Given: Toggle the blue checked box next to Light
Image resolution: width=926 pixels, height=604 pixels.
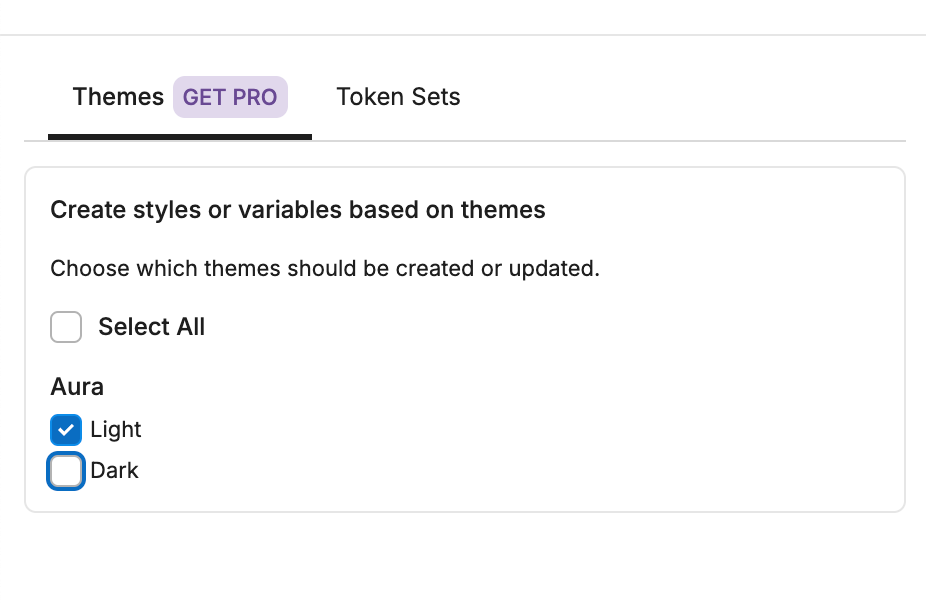Looking at the screenshot, I should pyautogui.click(x=66, y=430).
